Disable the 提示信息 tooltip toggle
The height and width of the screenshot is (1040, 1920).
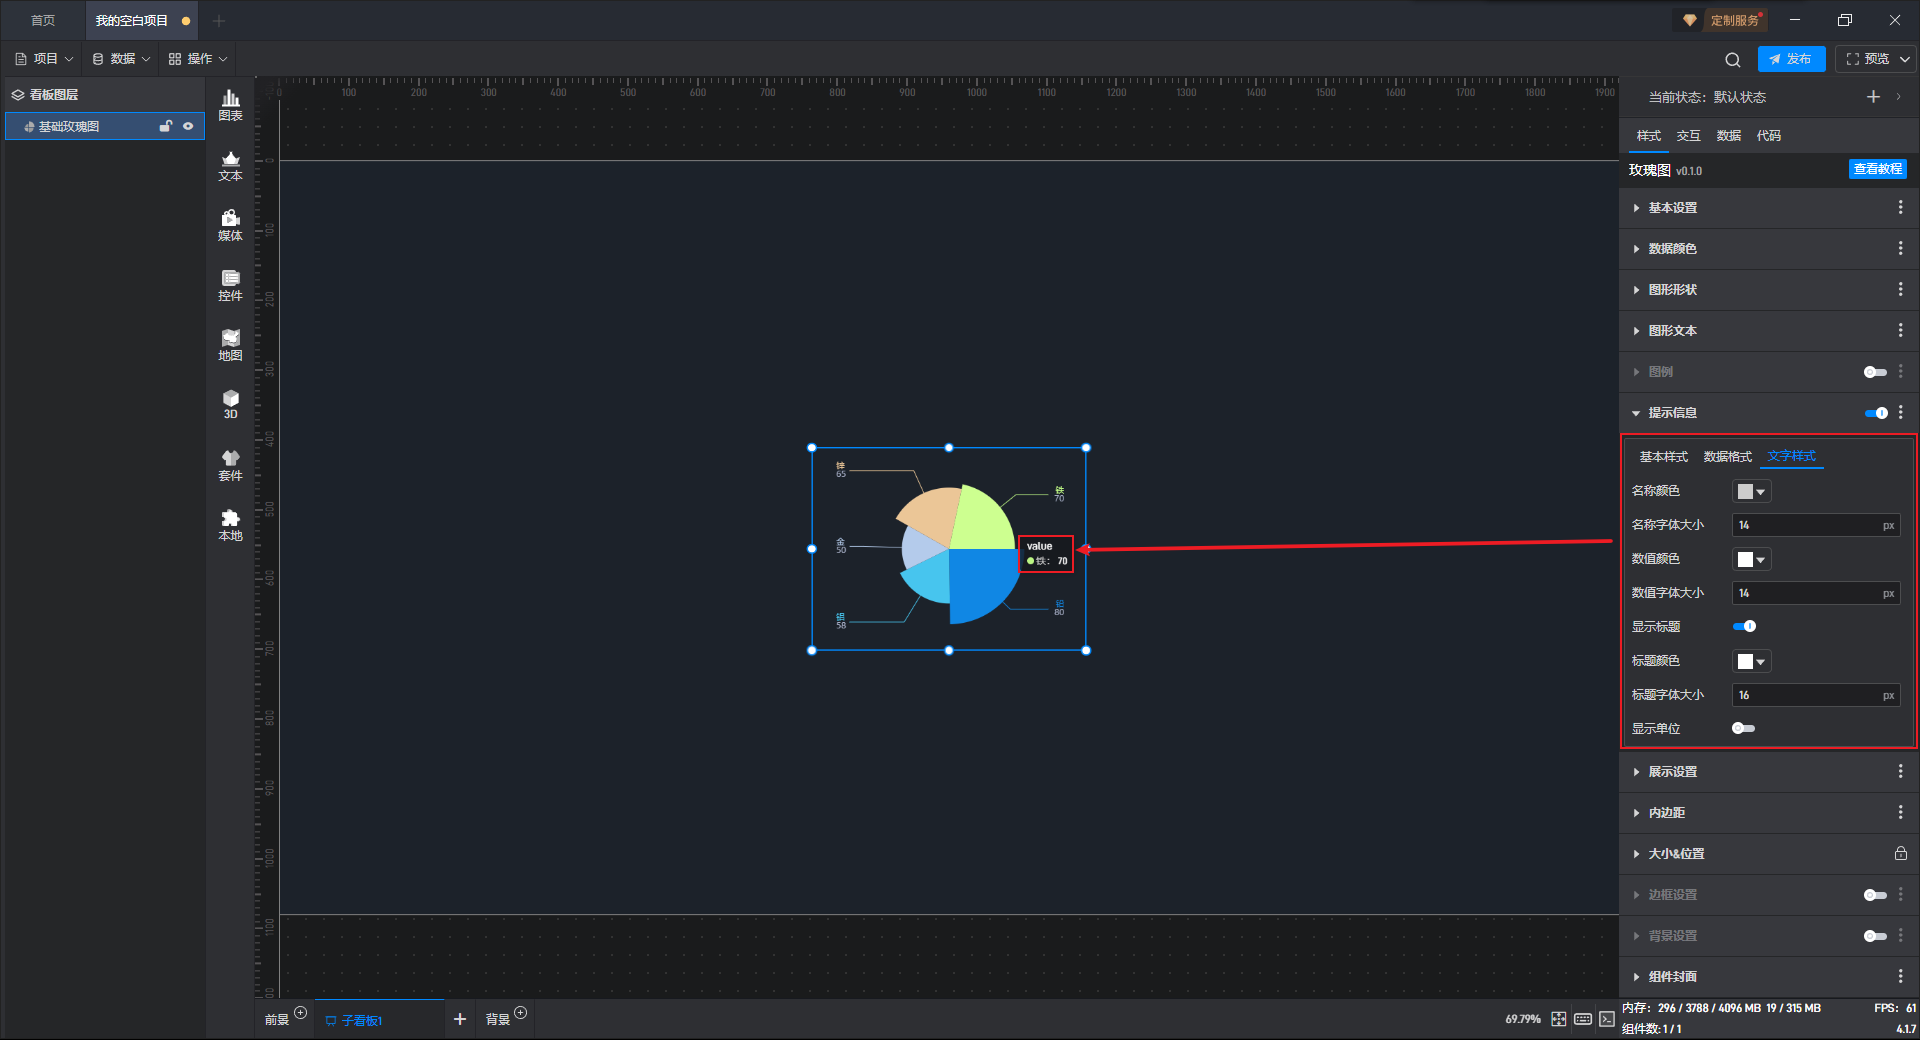tap(1876, 413)
